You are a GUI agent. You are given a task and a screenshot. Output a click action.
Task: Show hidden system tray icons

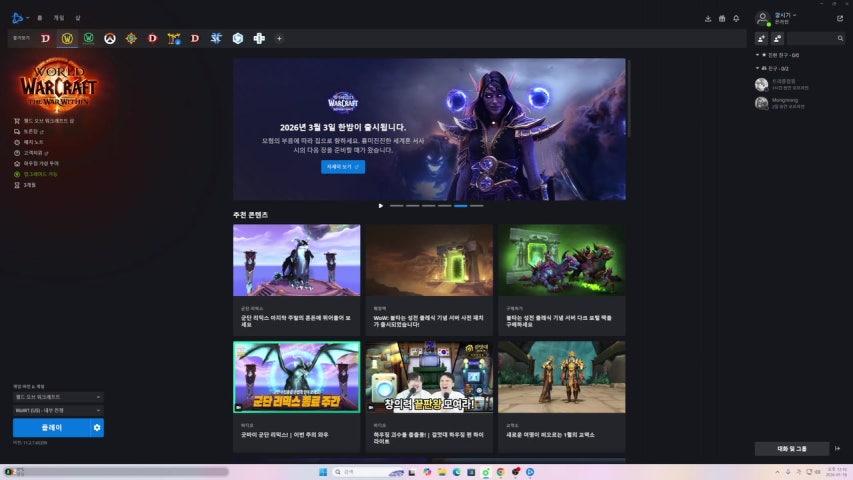[x=777, y=472]
